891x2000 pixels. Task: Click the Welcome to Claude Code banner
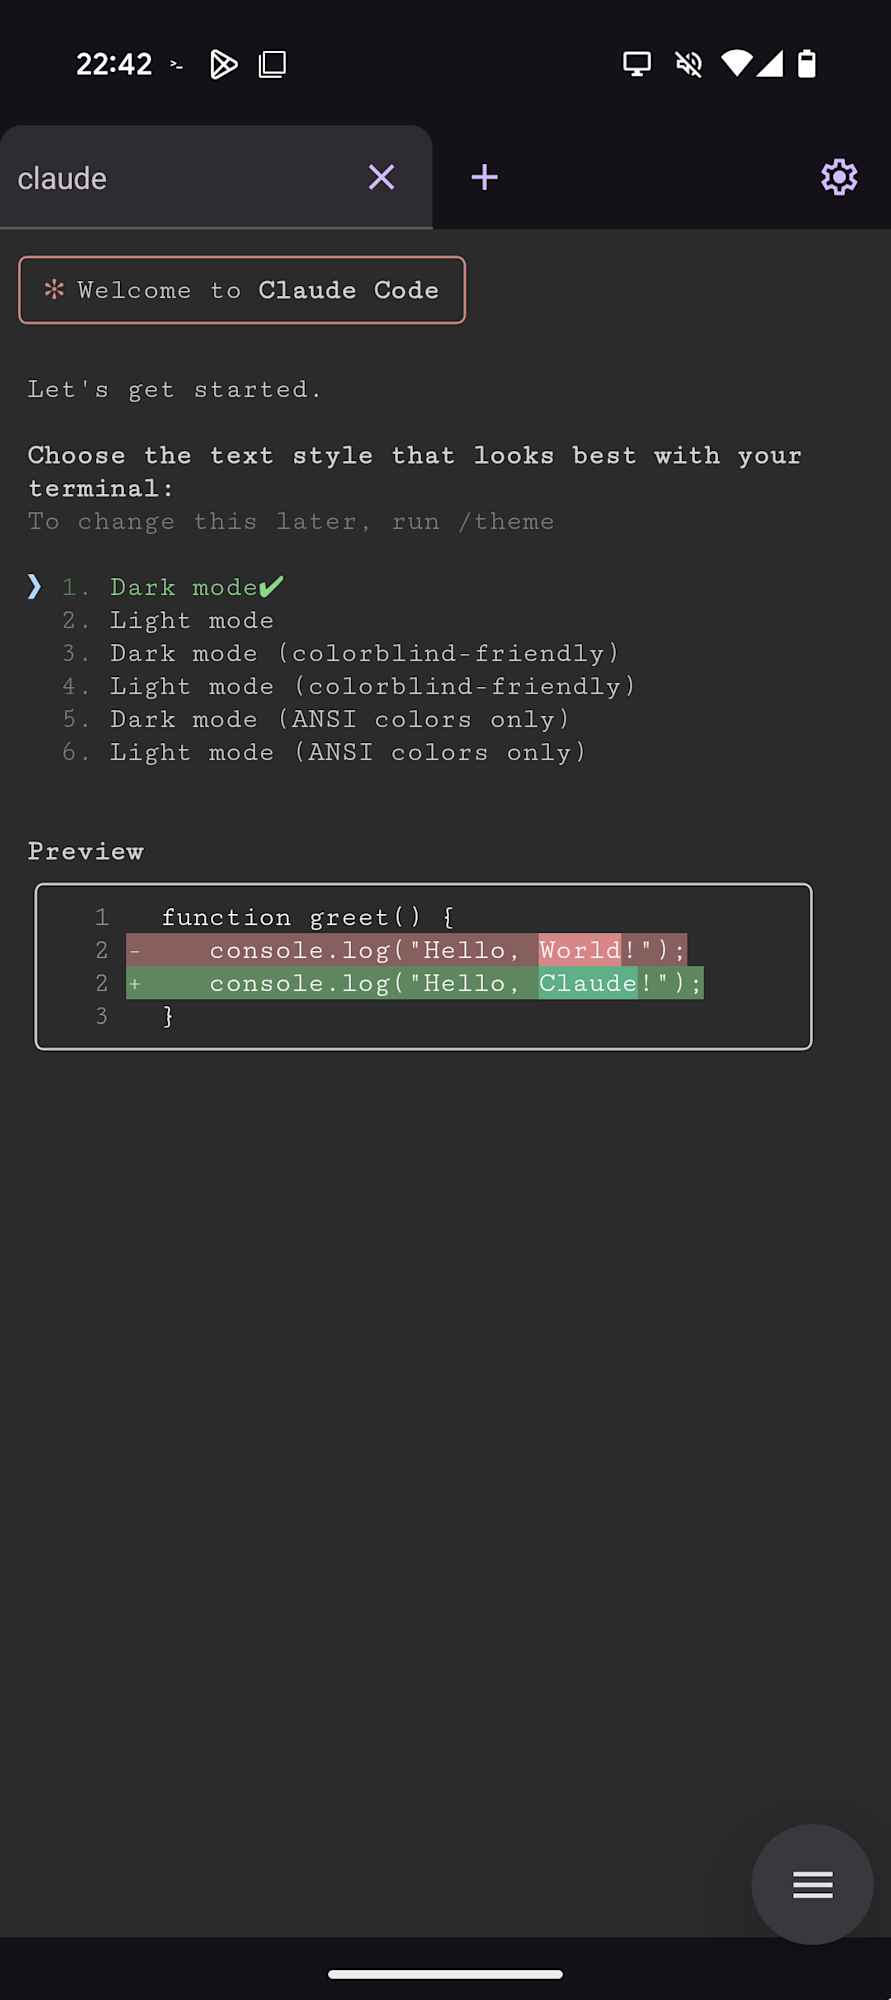(x=242, y=290)
